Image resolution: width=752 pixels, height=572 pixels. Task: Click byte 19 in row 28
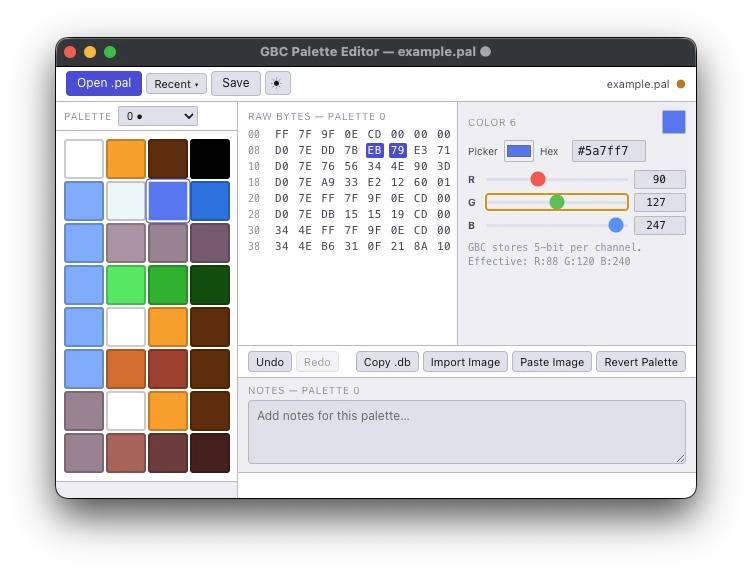(x=398, y=214)
